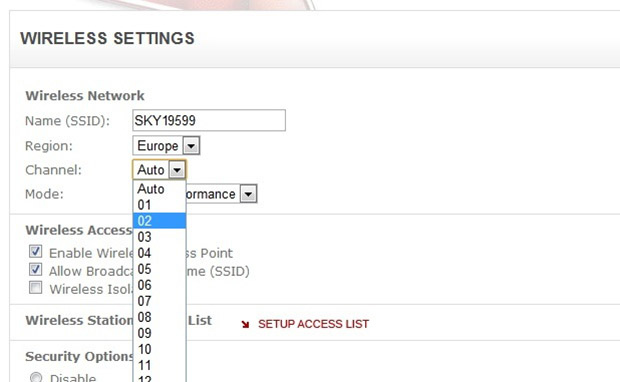Expand the Region dropdown arrow
The width and height of the screenshot is (620, 382).
191,146
